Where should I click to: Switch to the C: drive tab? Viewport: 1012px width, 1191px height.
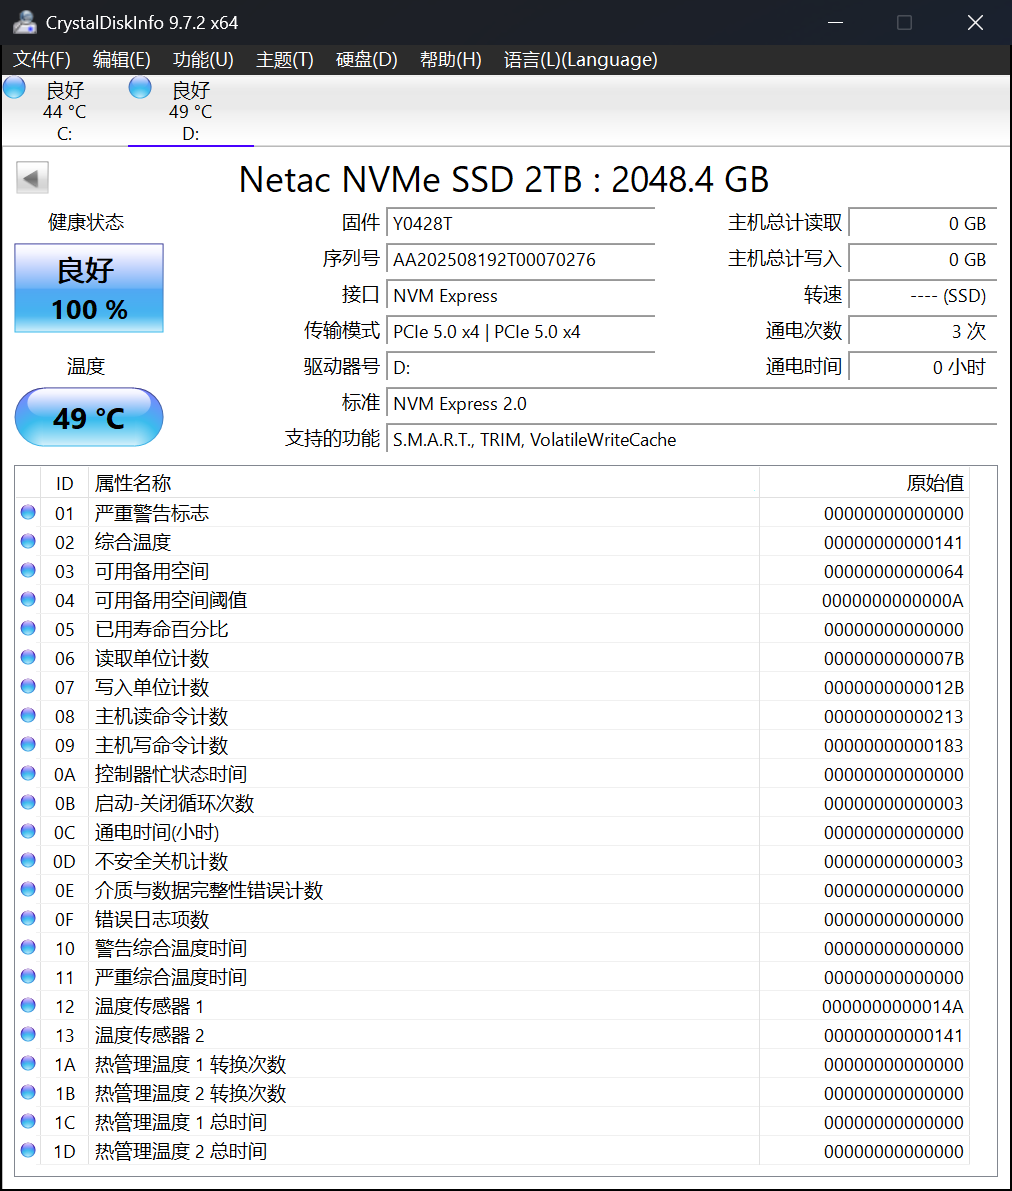64,110
